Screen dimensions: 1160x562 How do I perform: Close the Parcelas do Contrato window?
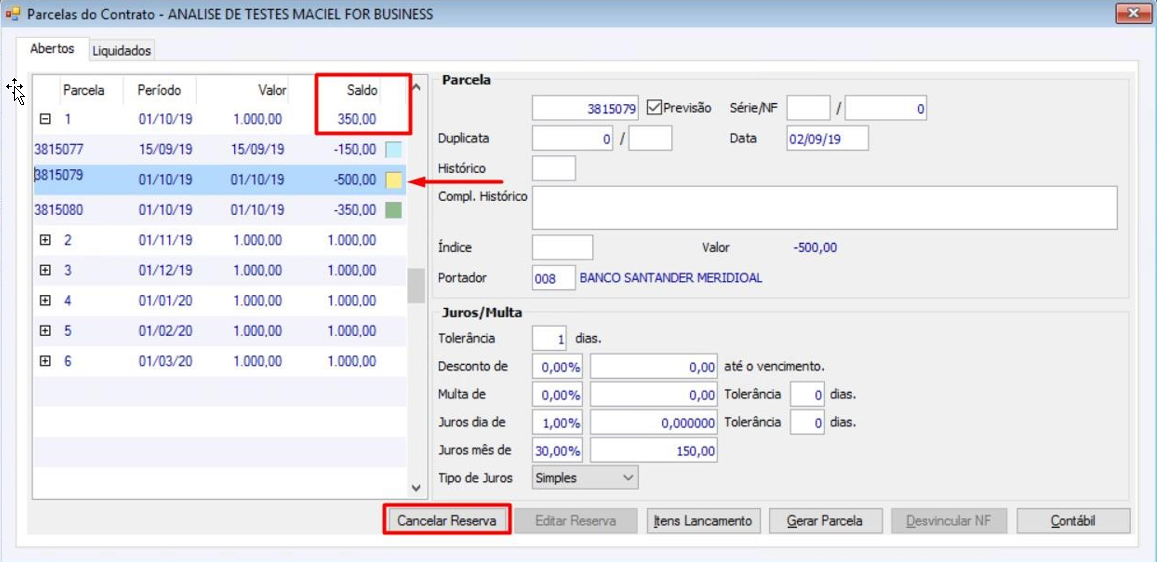coord(1133,13)
